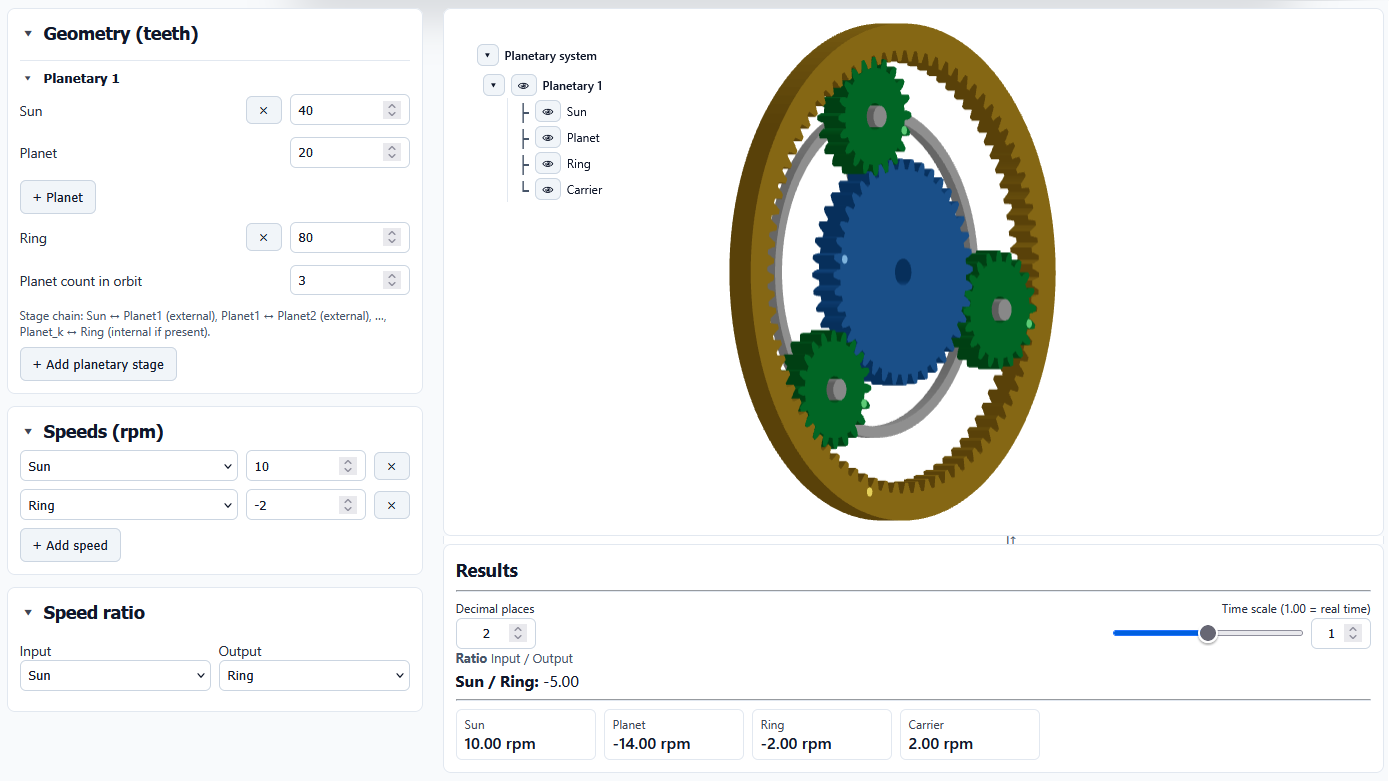Viewport: 1389px width, 781px height.
Task: Collapse the Speed ratio section
Action: (x=28, y=613)
